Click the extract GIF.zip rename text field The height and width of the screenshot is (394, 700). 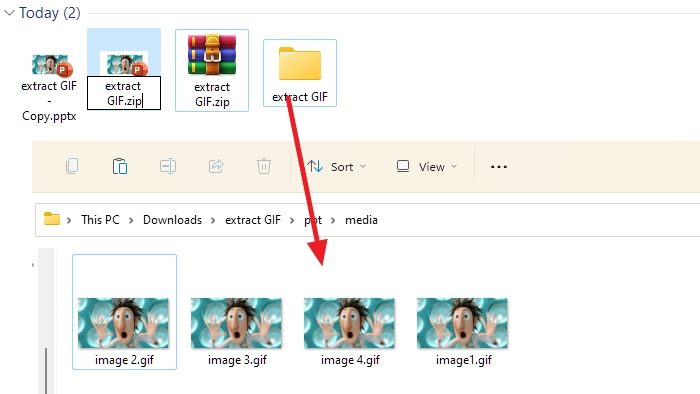124,93
